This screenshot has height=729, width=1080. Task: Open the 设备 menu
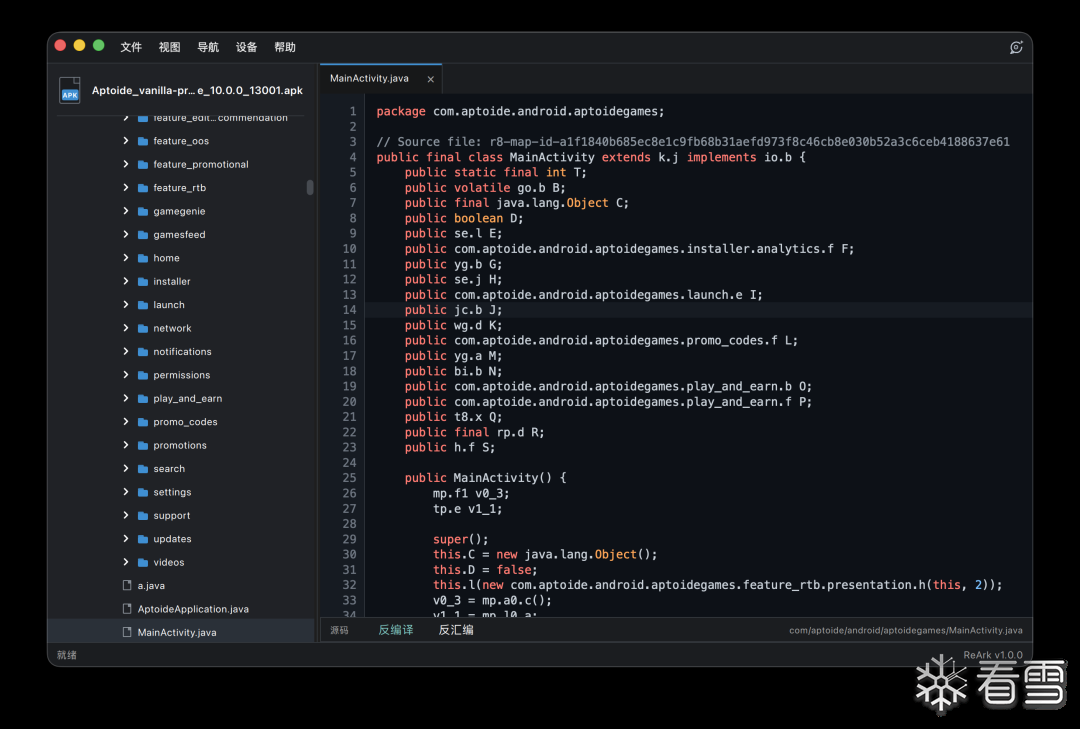tap(247, 48)
